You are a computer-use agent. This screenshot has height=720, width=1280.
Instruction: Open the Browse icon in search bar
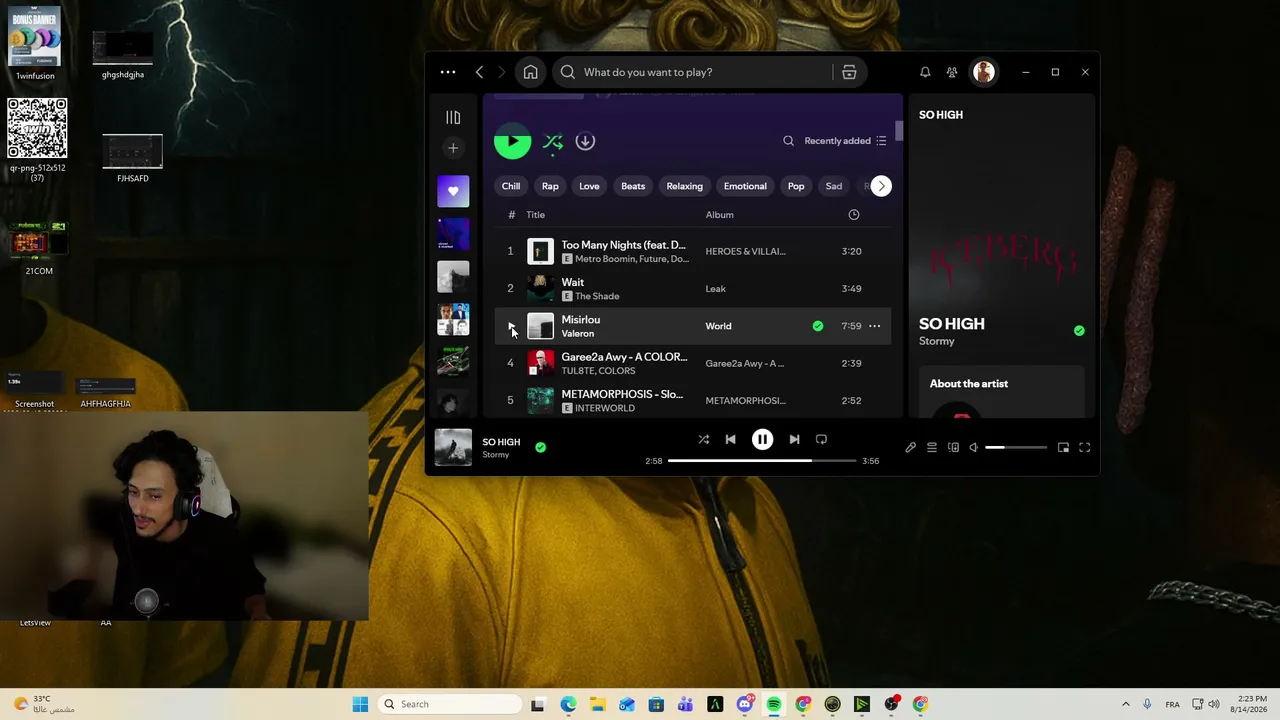click(849, 72)
